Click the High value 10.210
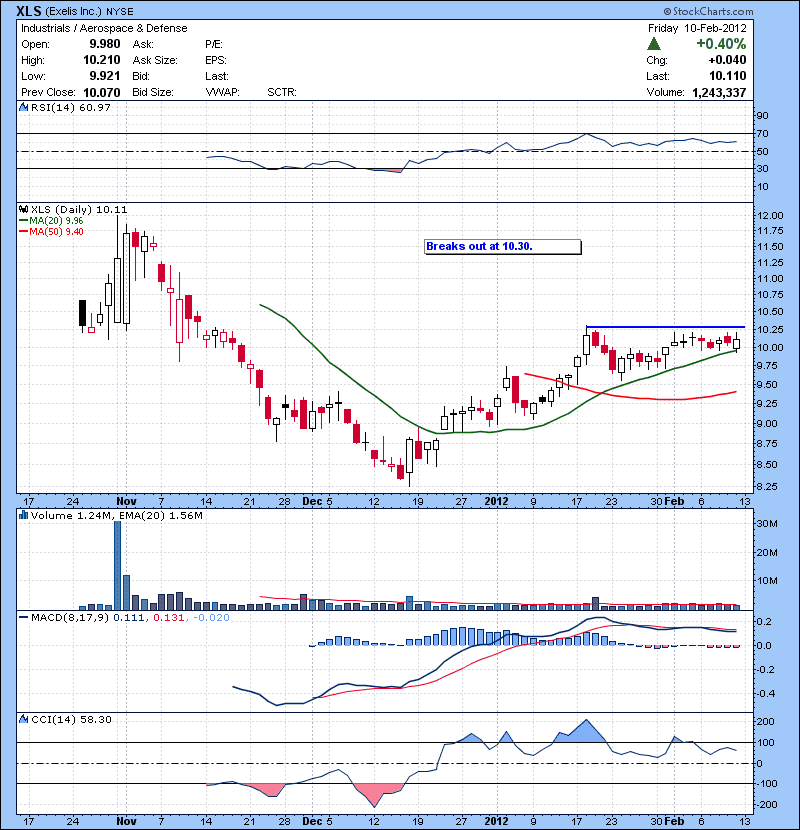 pyautogui.click(x=102, y=60)
